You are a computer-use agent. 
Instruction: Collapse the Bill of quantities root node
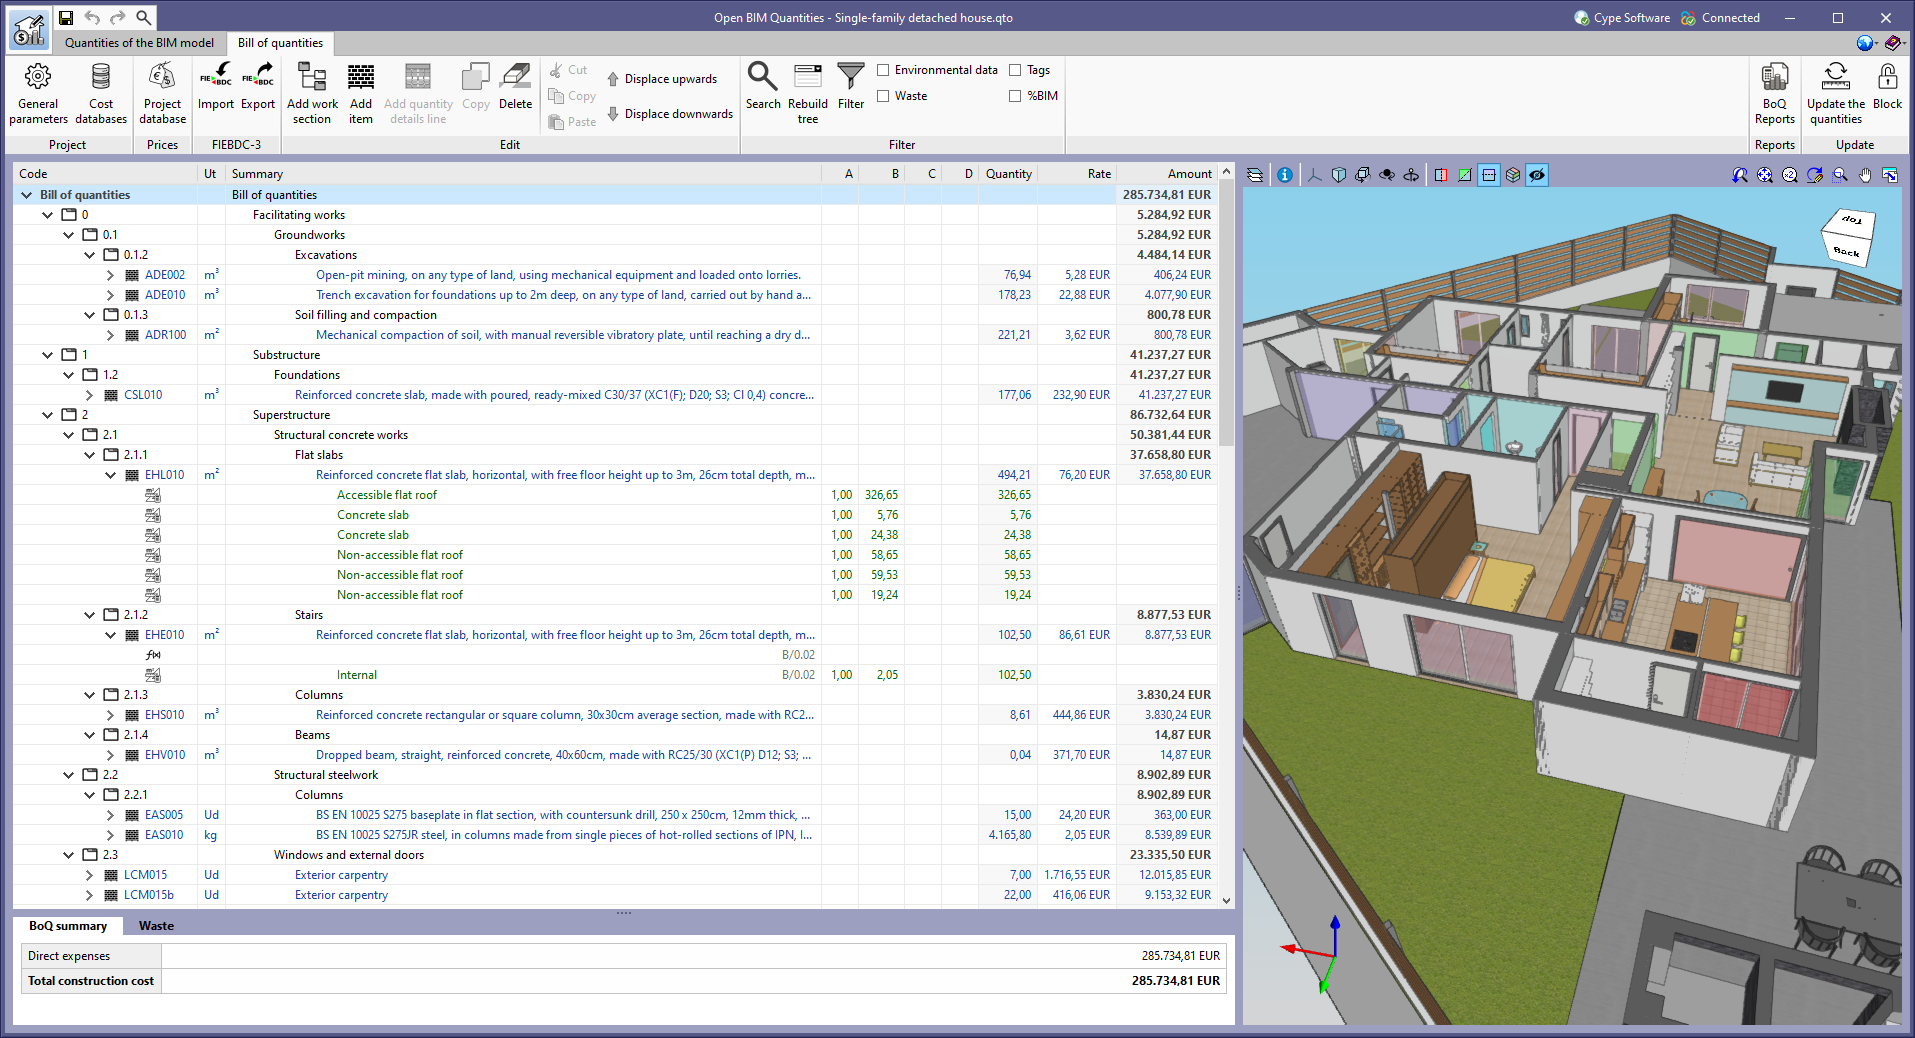[x=26, y=194]
